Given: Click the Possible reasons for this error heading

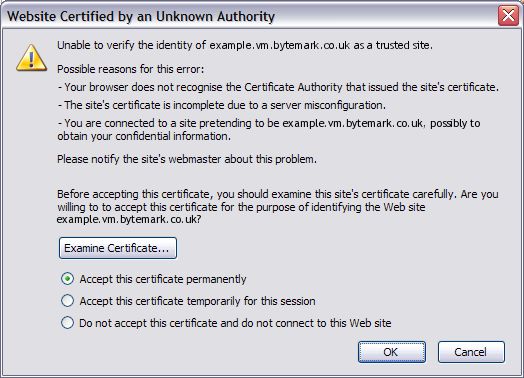Looking at the screenshot, I should [x=130, y=69].
